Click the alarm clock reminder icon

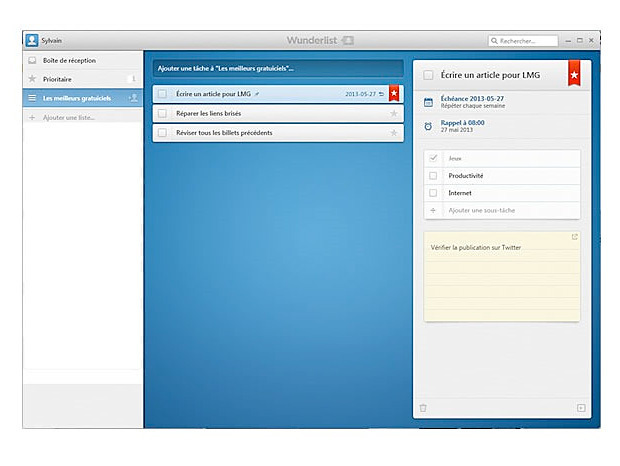coord(428,126)
